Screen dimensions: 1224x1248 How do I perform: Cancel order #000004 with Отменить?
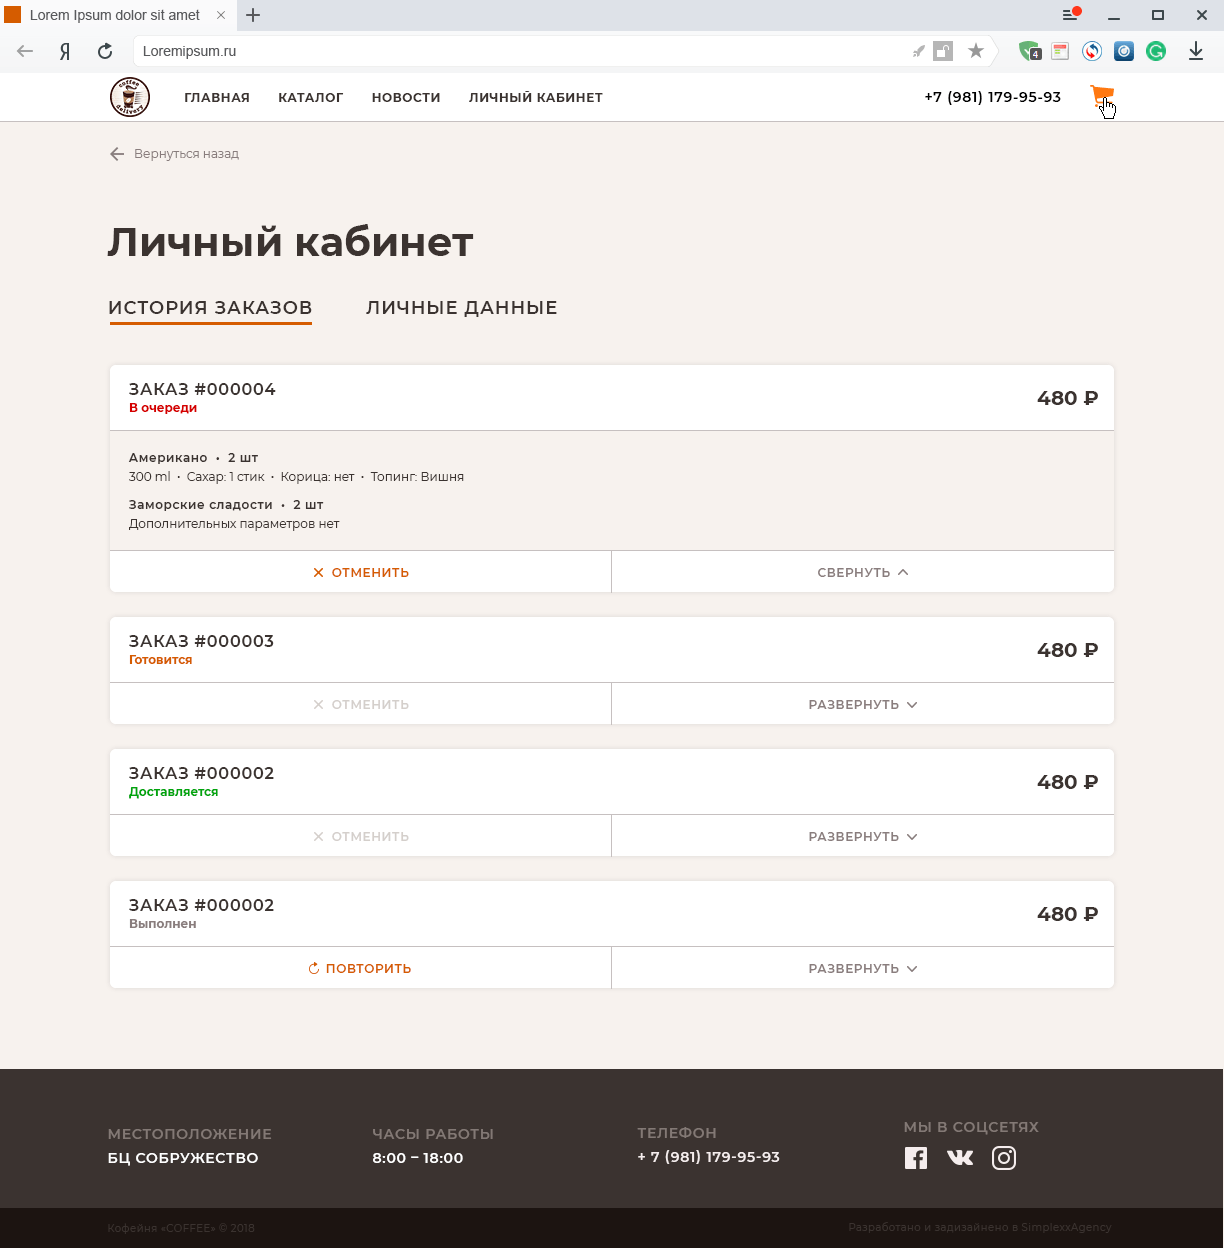coord(360,572)
